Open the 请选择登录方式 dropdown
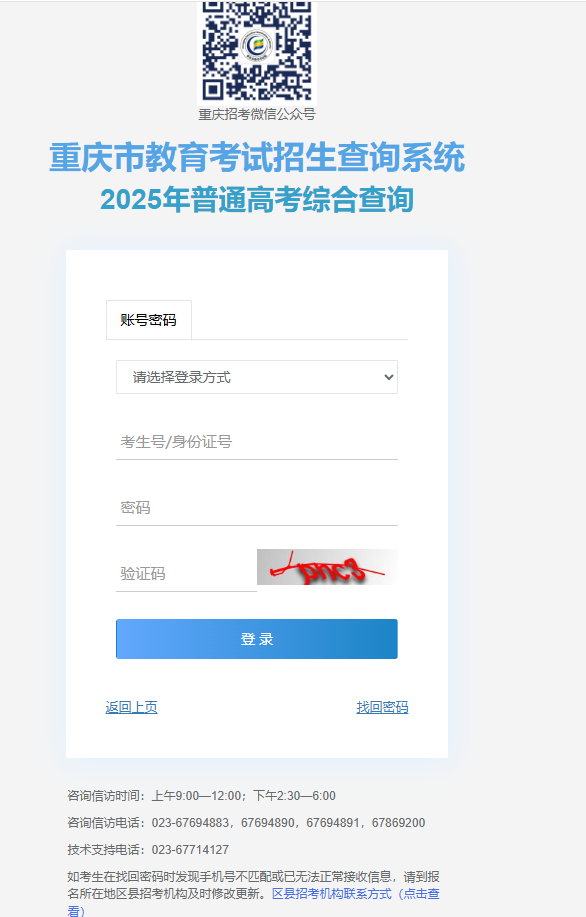 (257, 377)
